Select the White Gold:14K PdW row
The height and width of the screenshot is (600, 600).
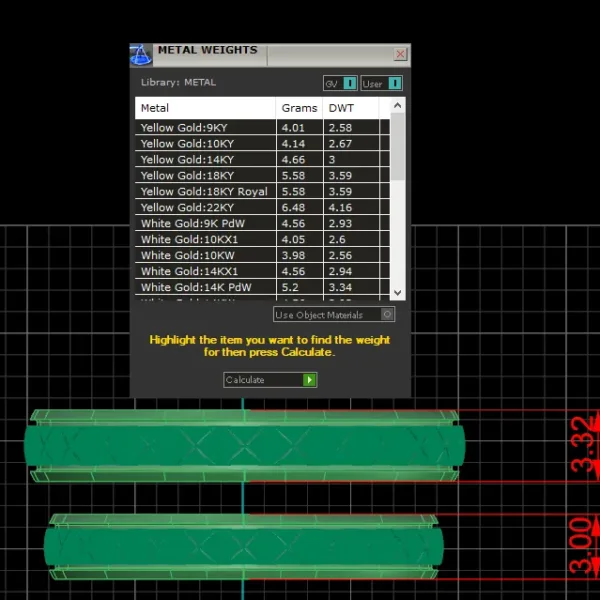262,287
